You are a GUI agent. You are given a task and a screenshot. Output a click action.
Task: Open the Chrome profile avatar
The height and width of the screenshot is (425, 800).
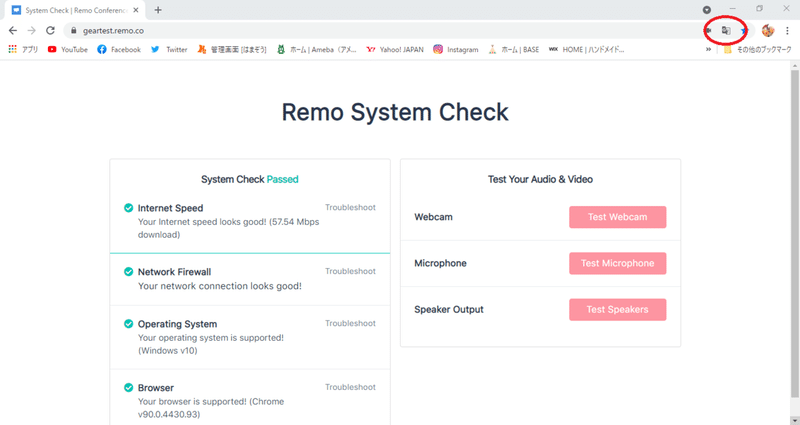pos(768,31)
